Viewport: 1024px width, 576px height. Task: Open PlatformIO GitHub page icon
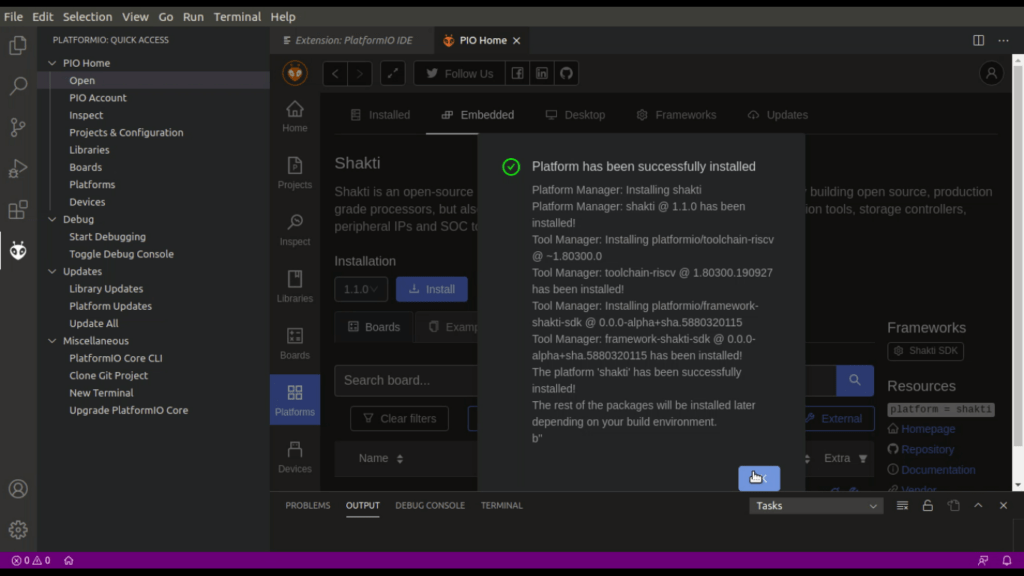pos(566,73)
